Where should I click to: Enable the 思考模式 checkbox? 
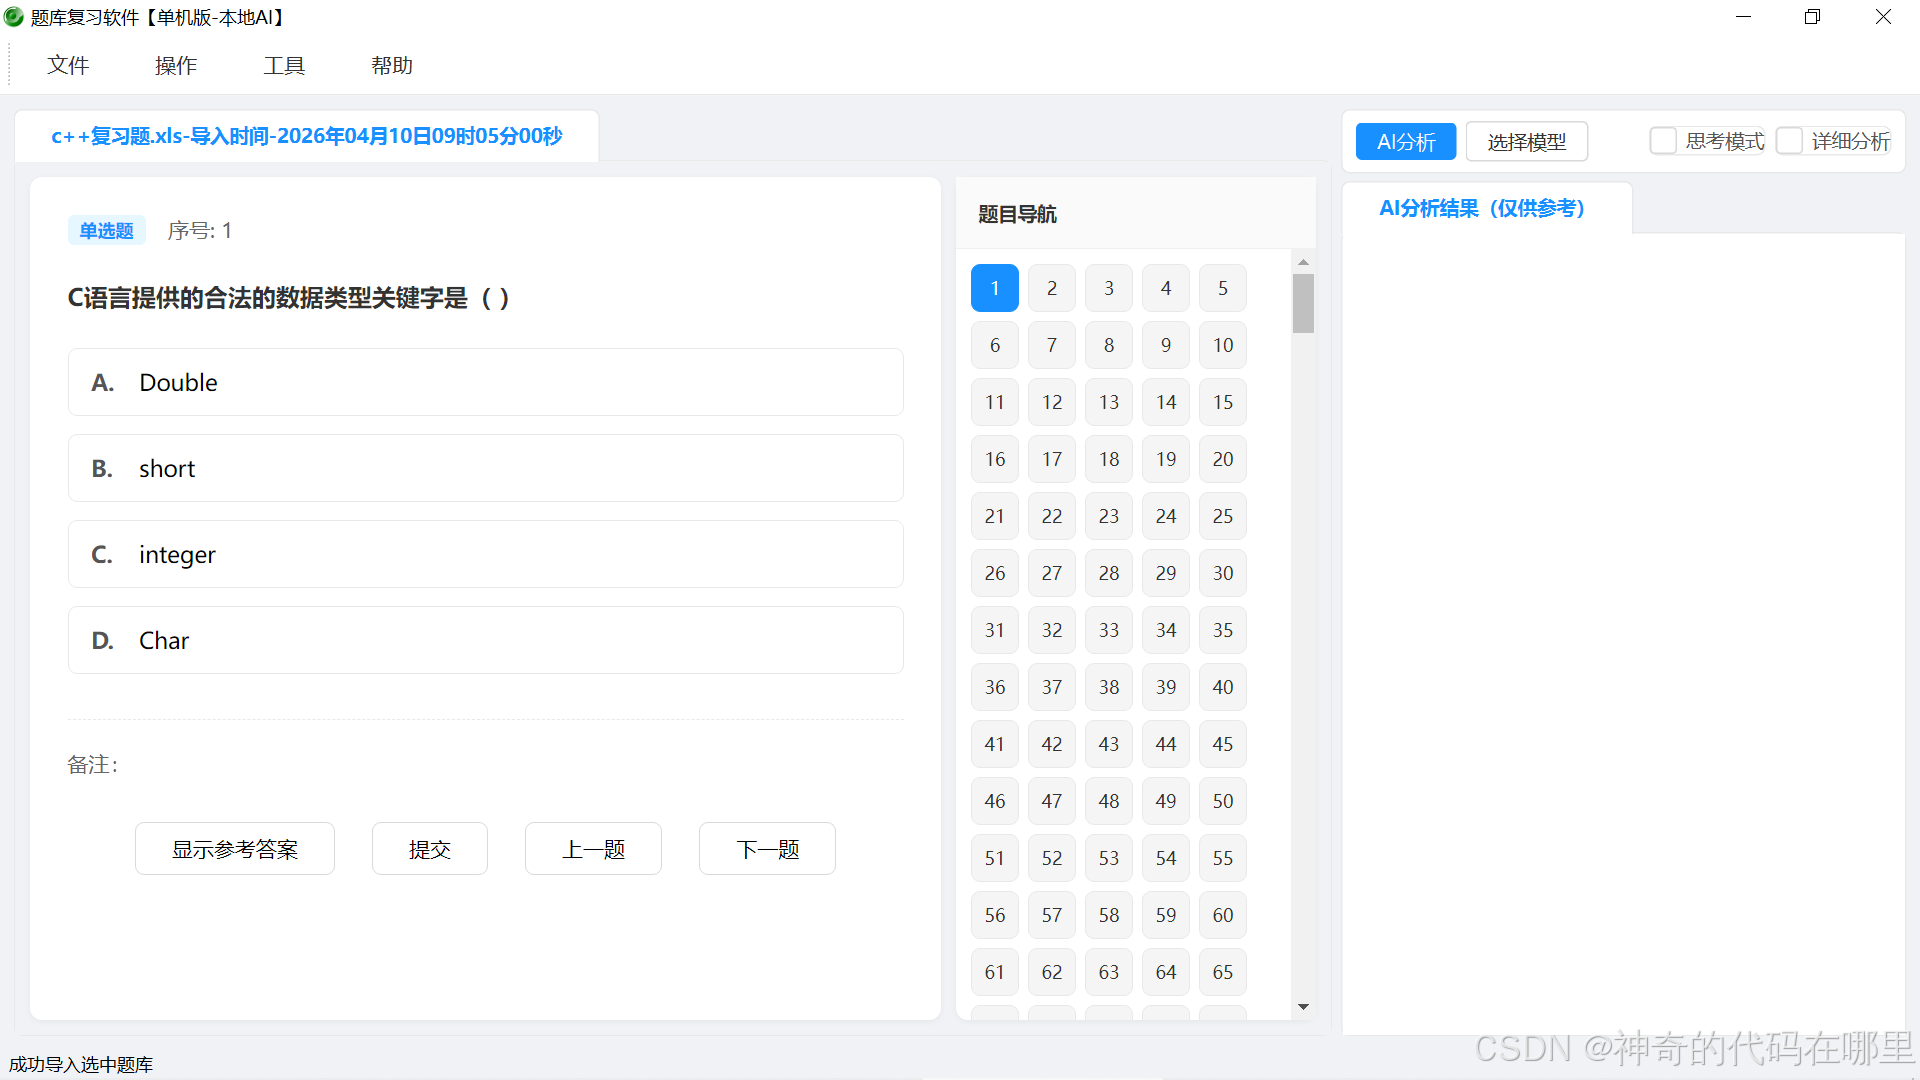tap(1663, 141)
